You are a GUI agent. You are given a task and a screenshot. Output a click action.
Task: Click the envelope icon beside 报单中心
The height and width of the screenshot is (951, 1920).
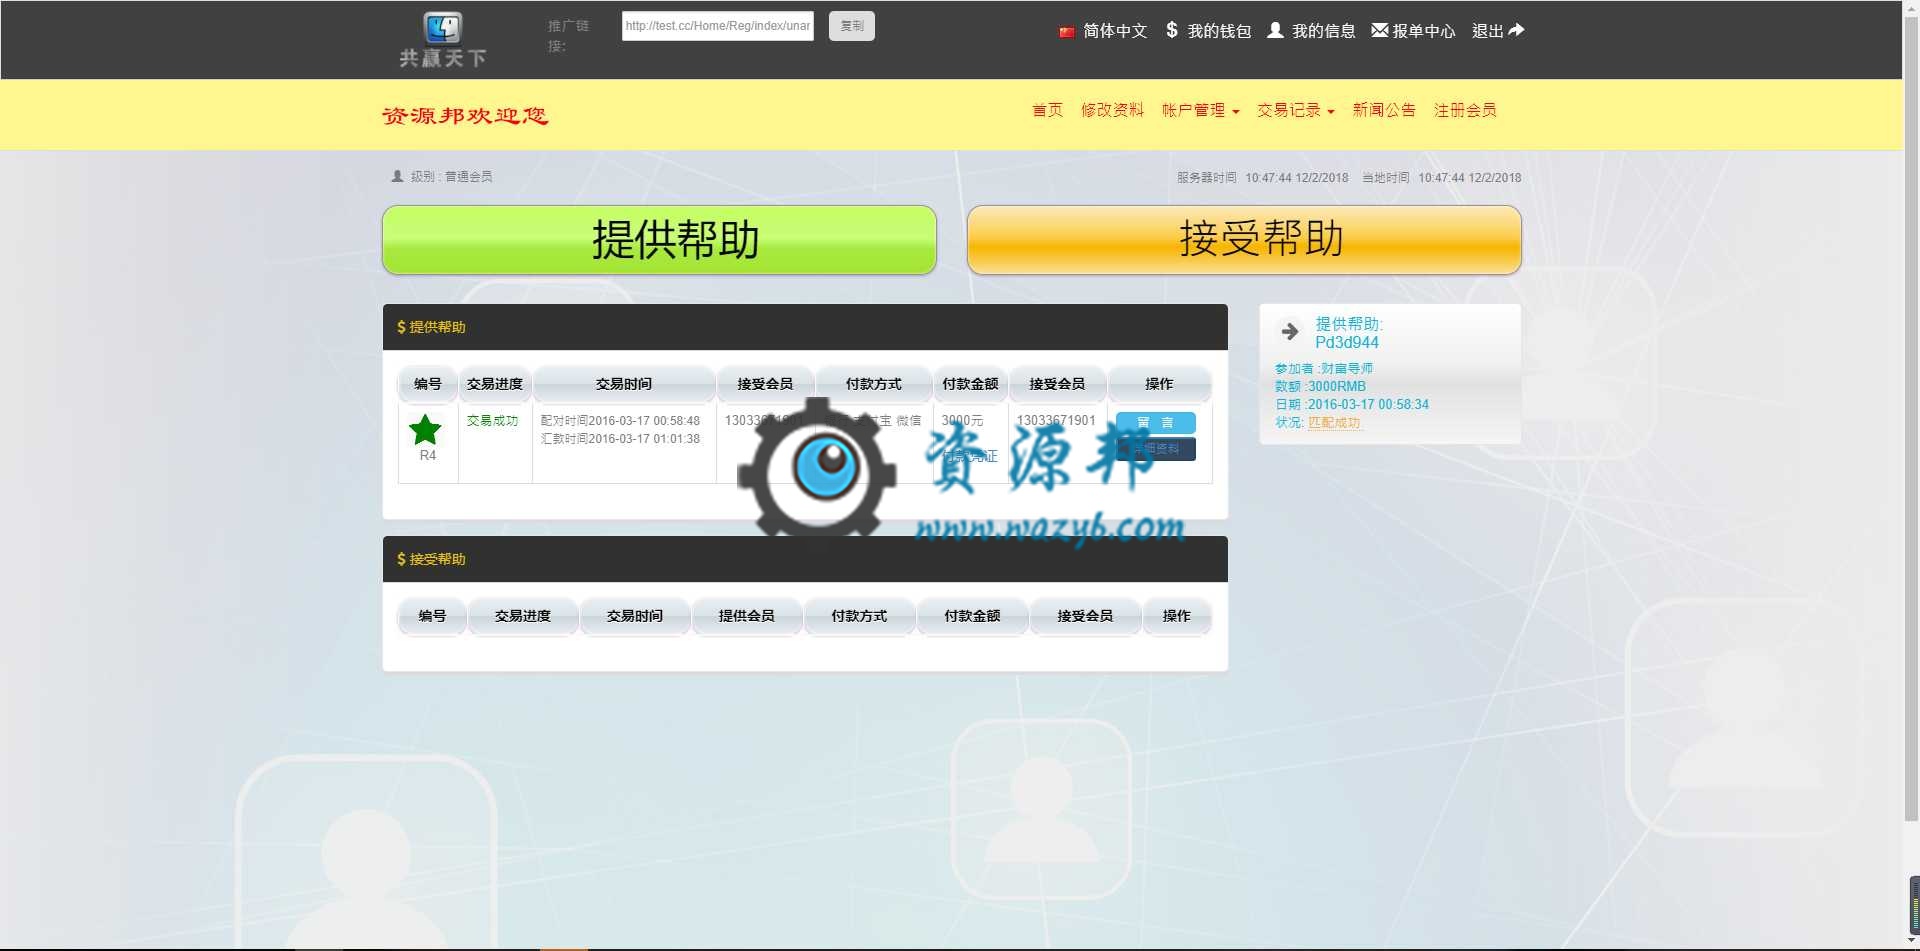1379,30
